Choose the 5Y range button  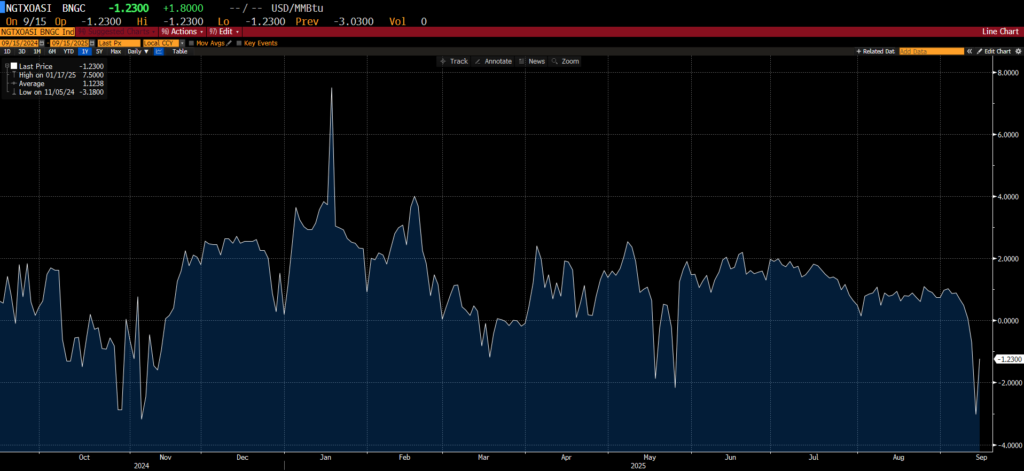coord(99,51)
